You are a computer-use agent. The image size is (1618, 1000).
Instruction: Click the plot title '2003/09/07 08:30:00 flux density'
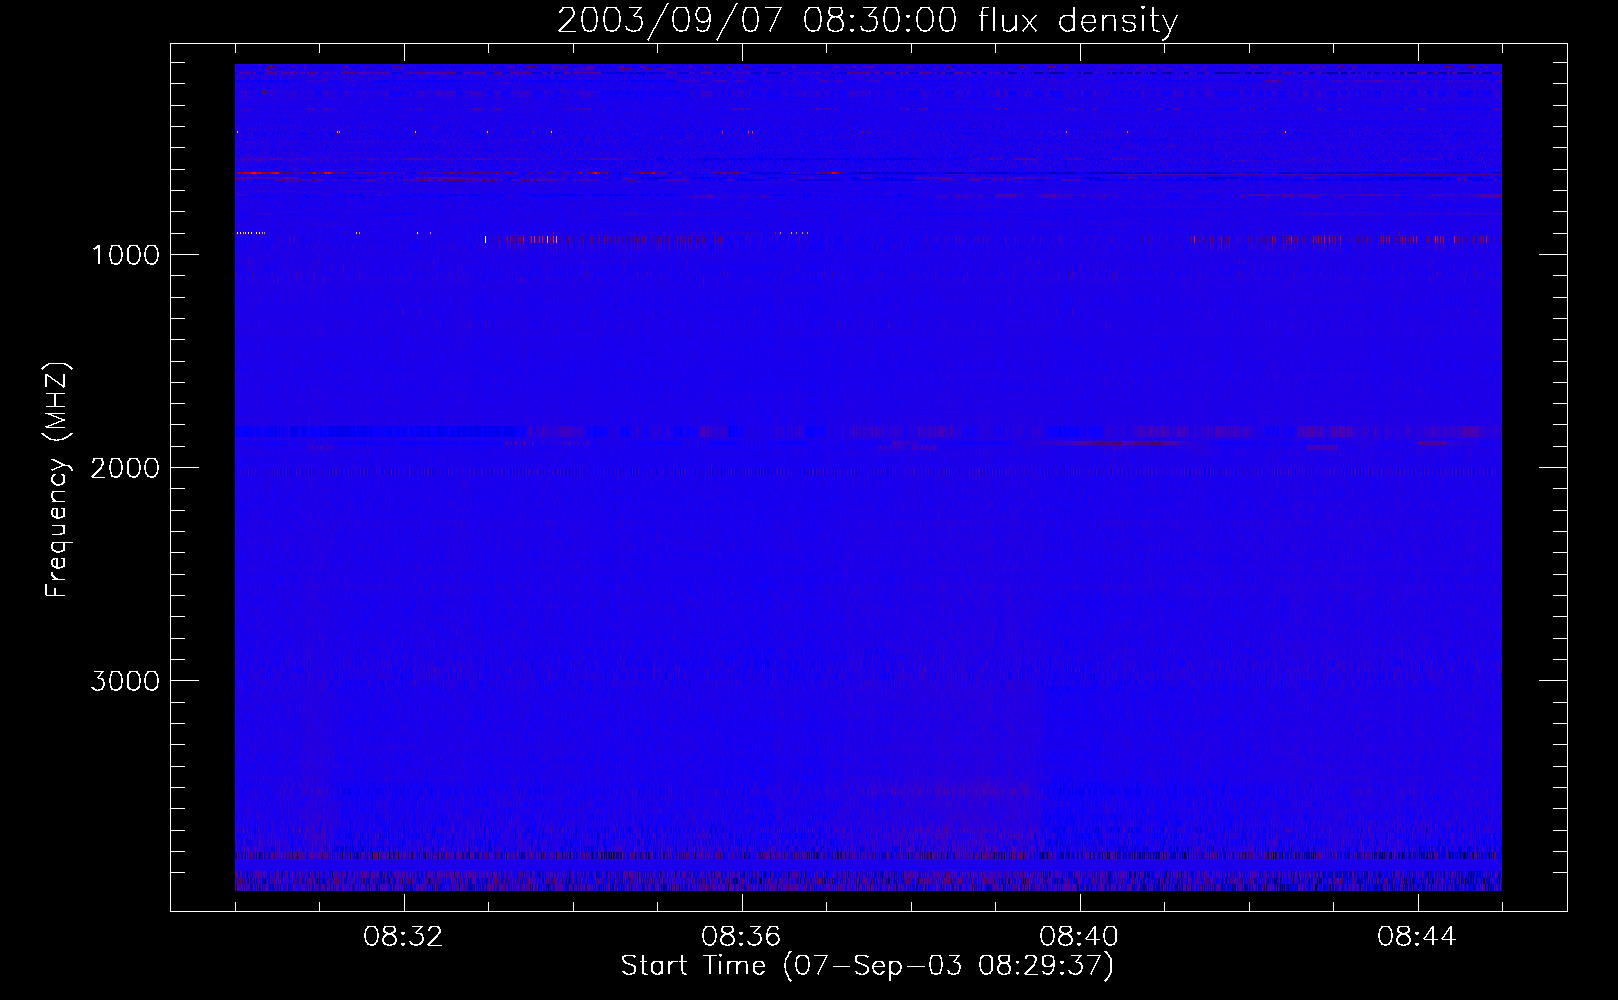pyautogui.click(x=867, y=21)
